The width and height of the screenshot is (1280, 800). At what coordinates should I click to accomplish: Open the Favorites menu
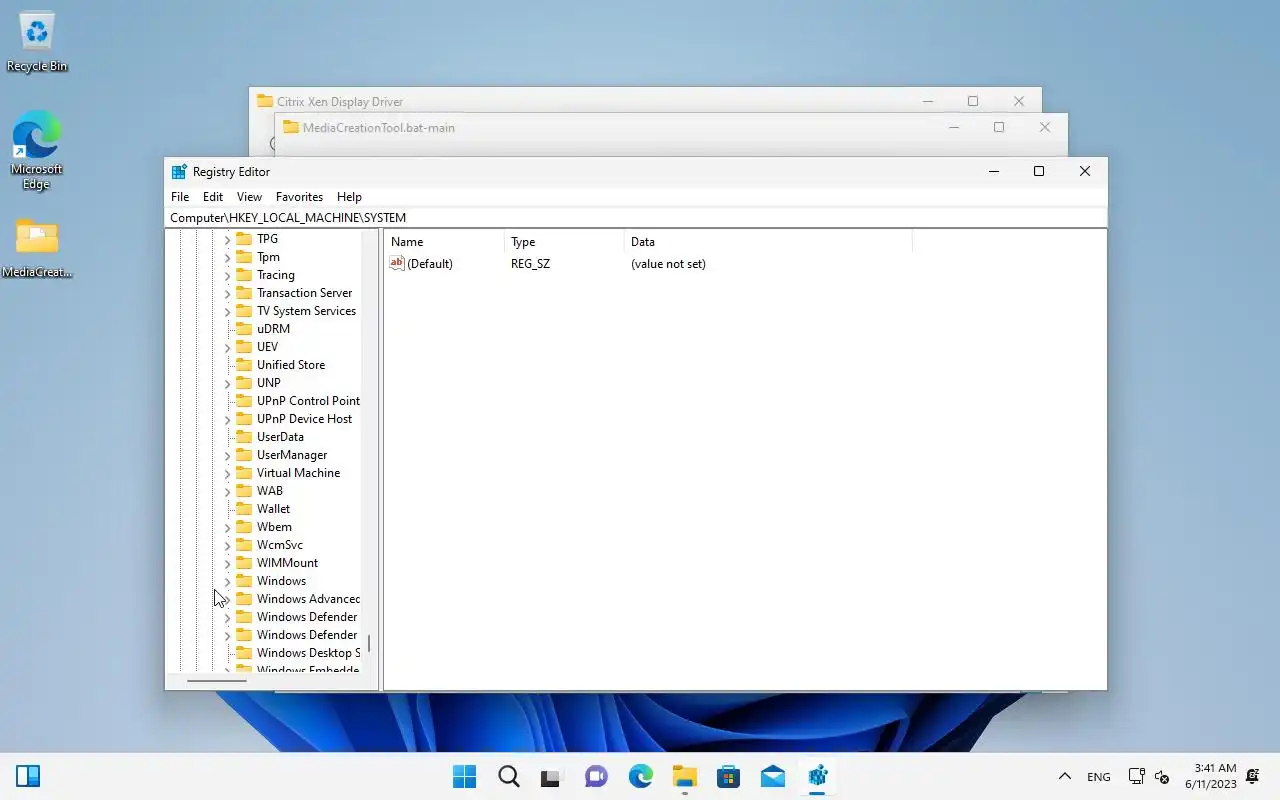(x=299, y=197)
